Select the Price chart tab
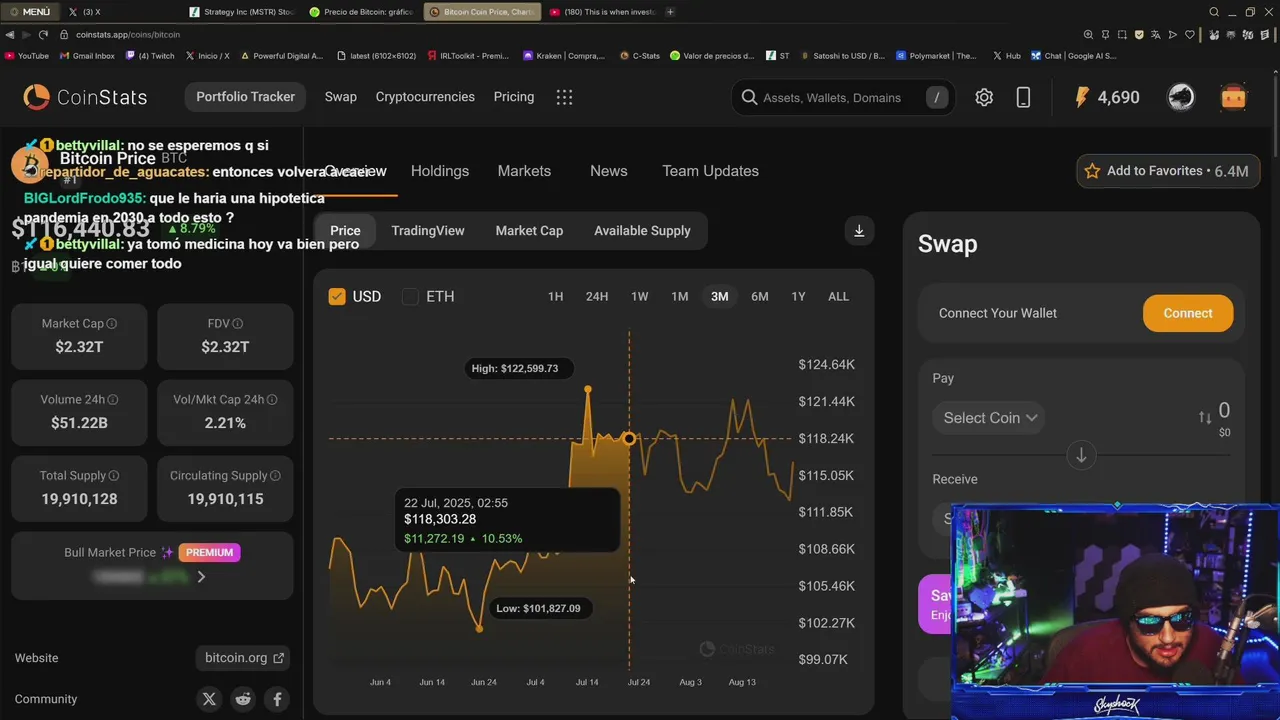1280x720 pixels. point(345,230)
